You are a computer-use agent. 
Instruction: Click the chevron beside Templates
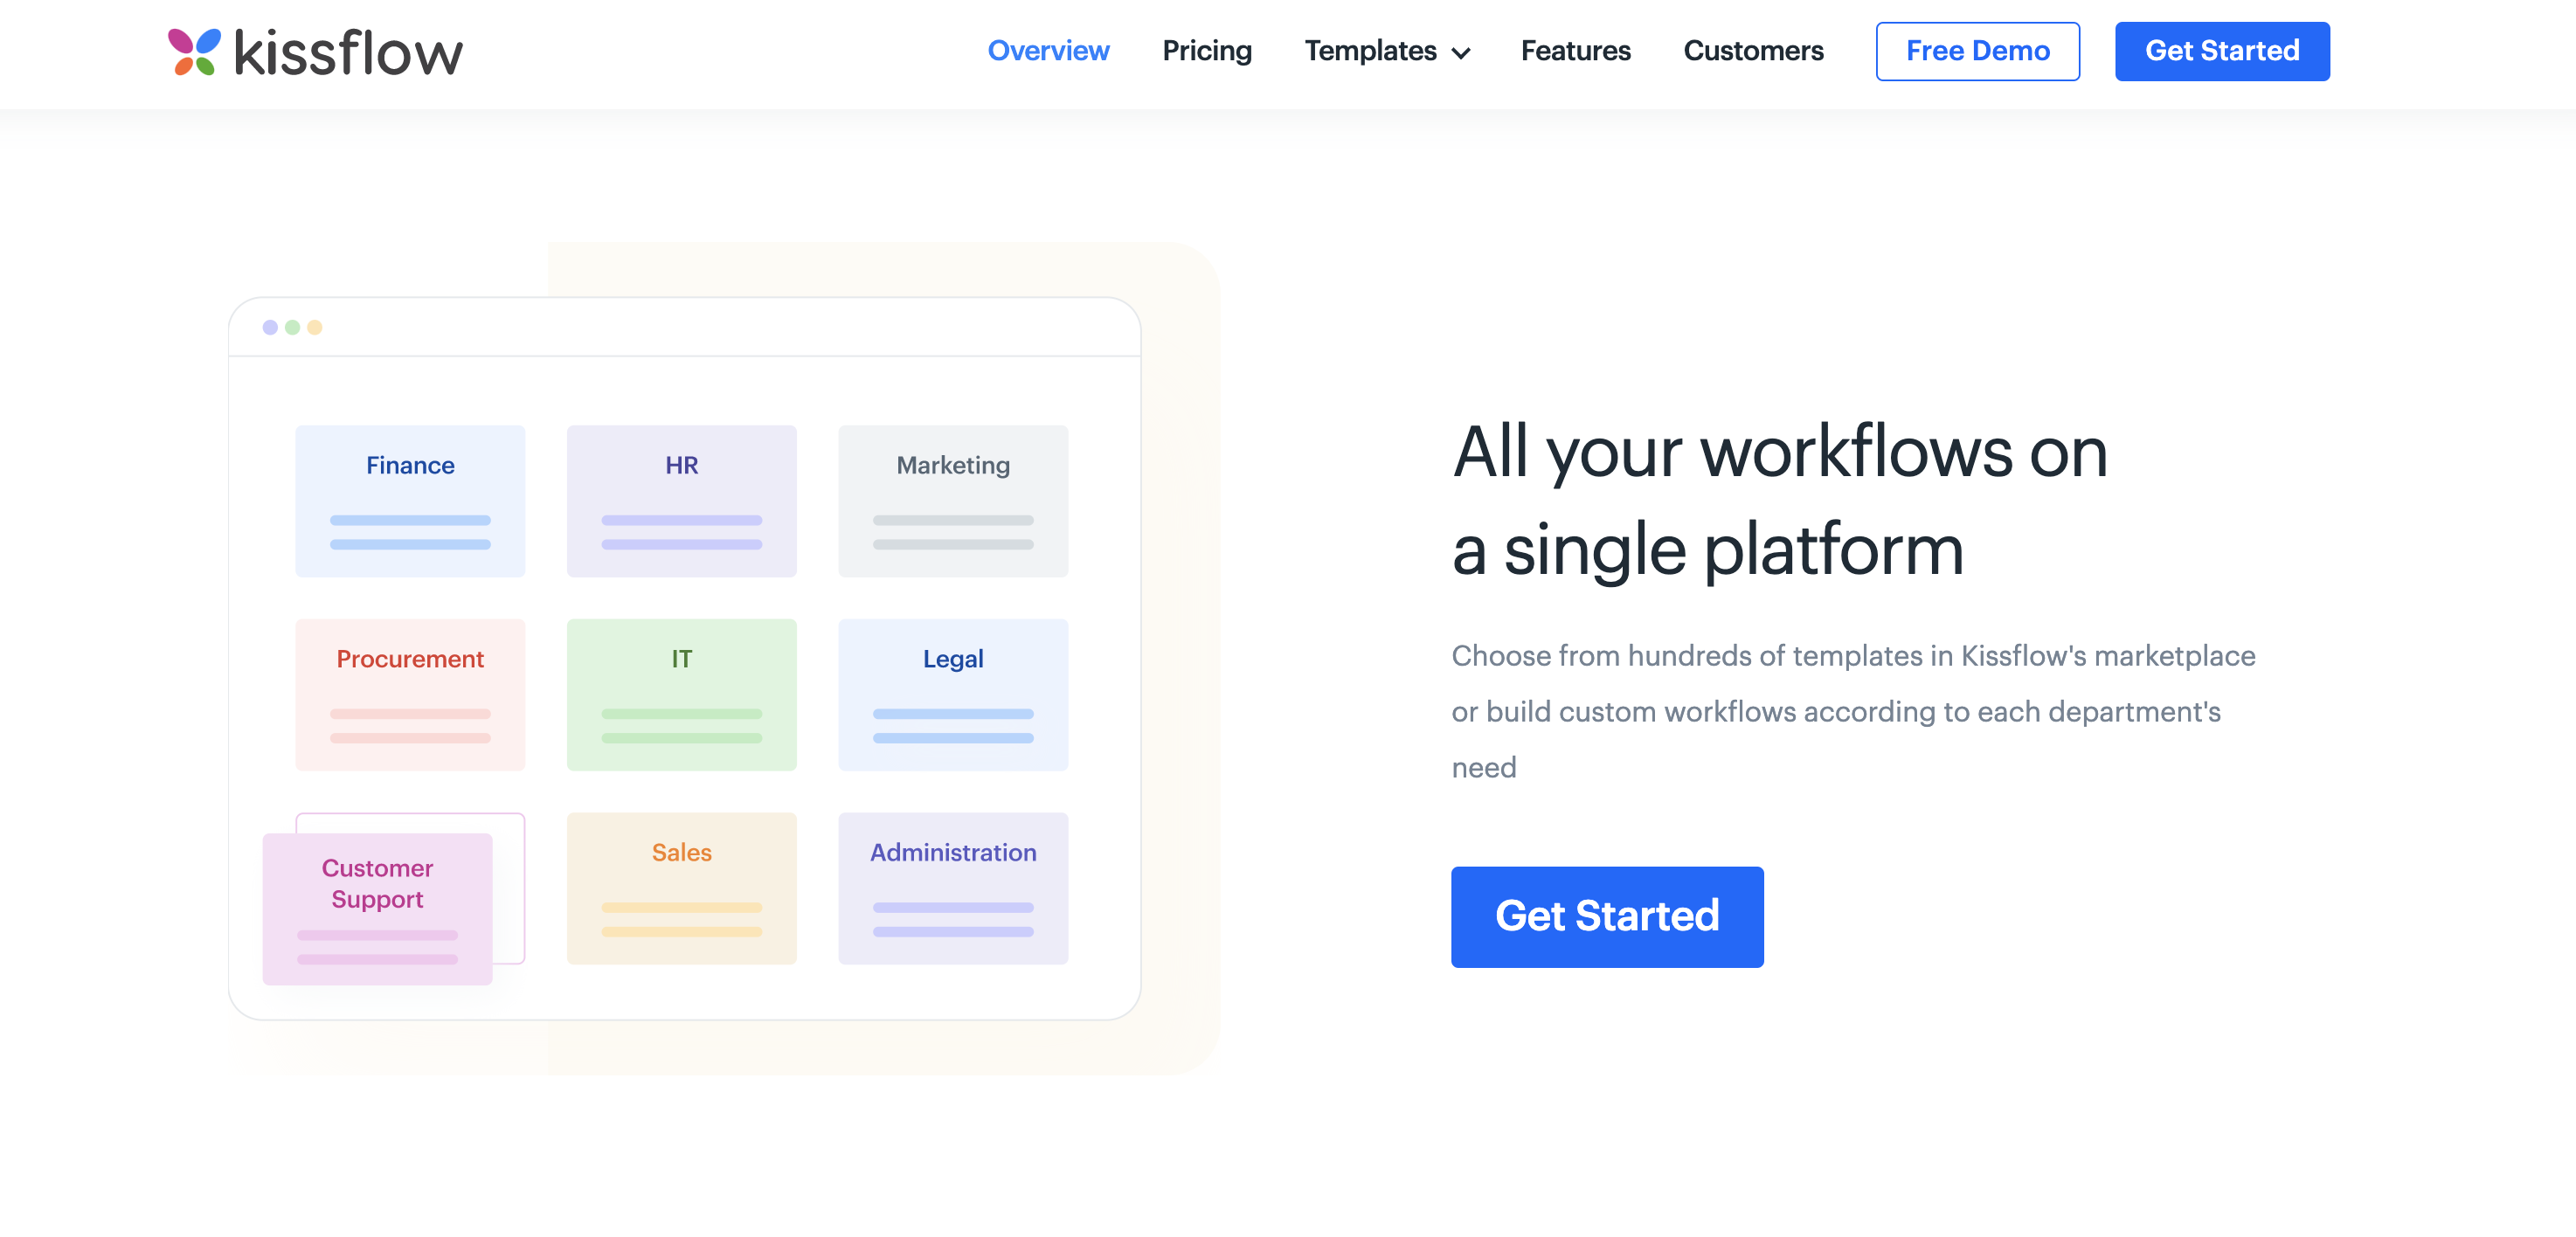tap(1461, 53)
